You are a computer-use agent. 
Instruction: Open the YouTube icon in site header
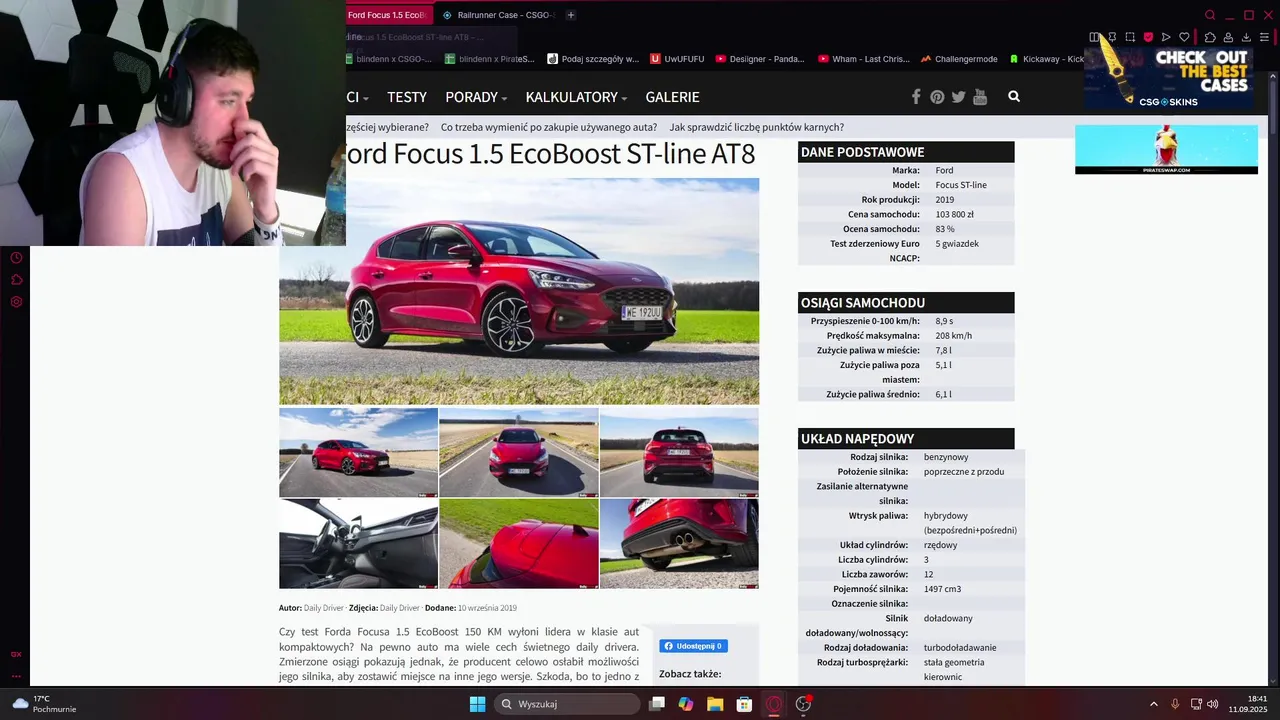980,97
